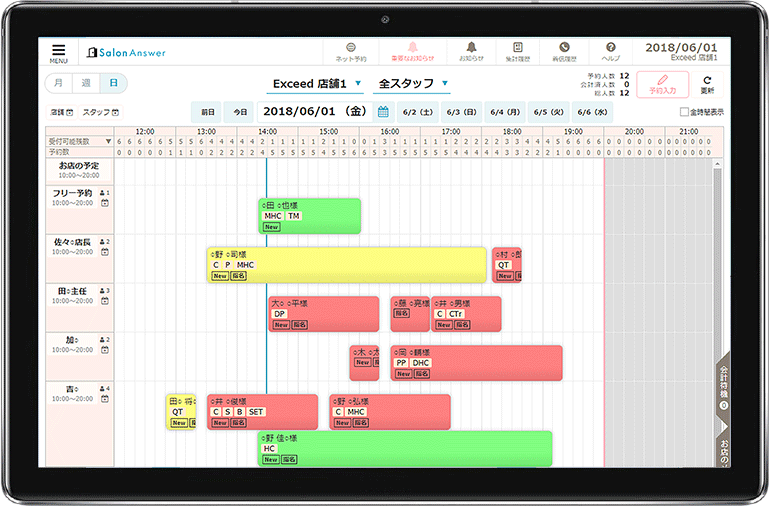Image resolution: width=769 pixels, height=506 pixels.
Task: Open the 着信履歴 call history icon
Action: [565, 52]
